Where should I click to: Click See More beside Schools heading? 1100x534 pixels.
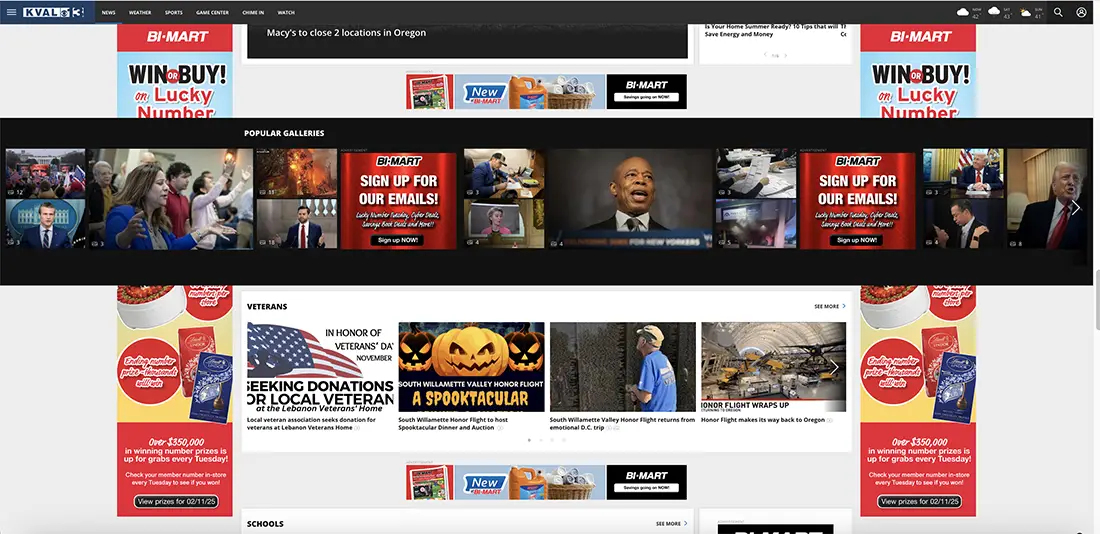[671, 523]
